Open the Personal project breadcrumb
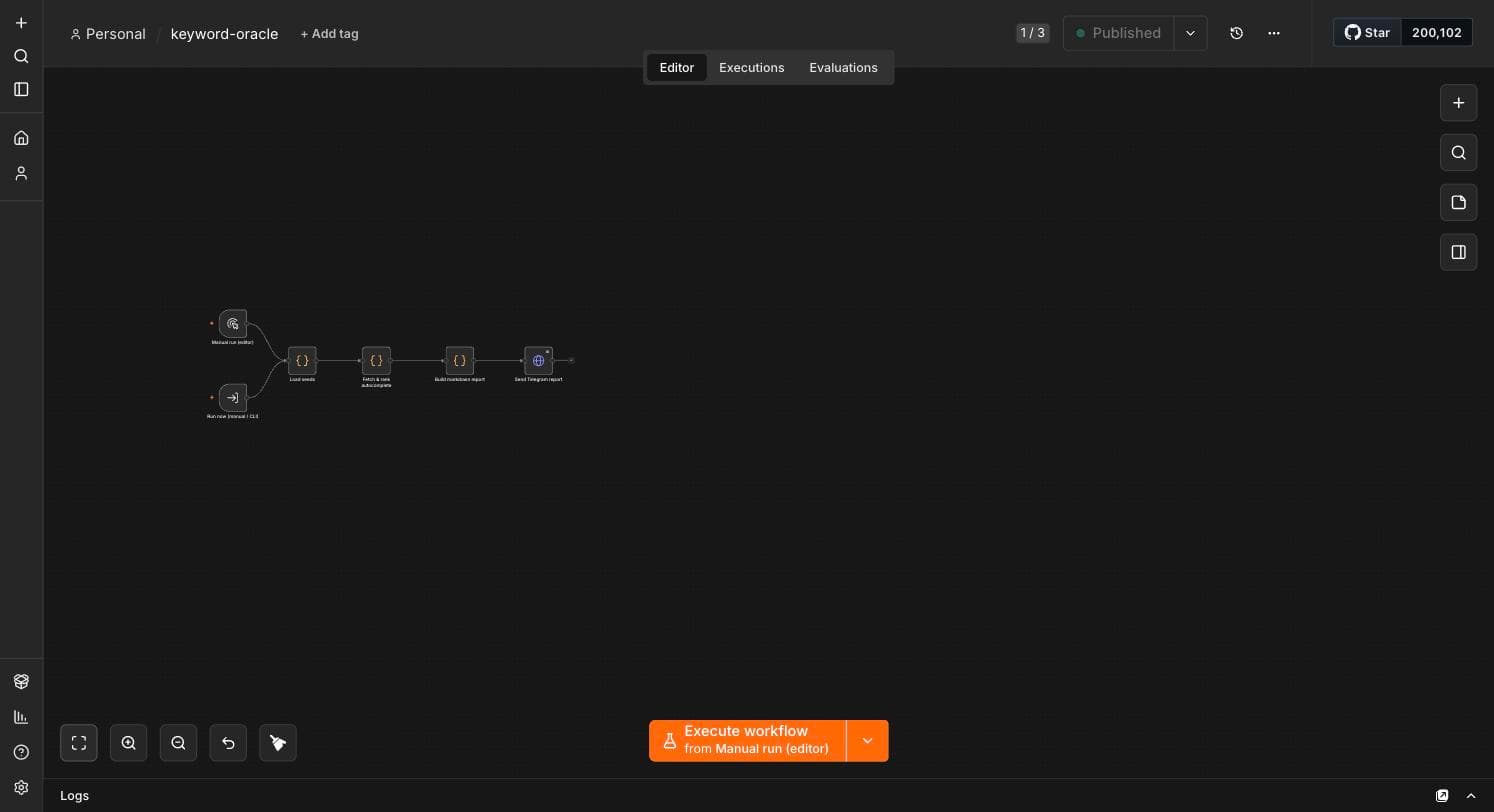 coord(108,34)
